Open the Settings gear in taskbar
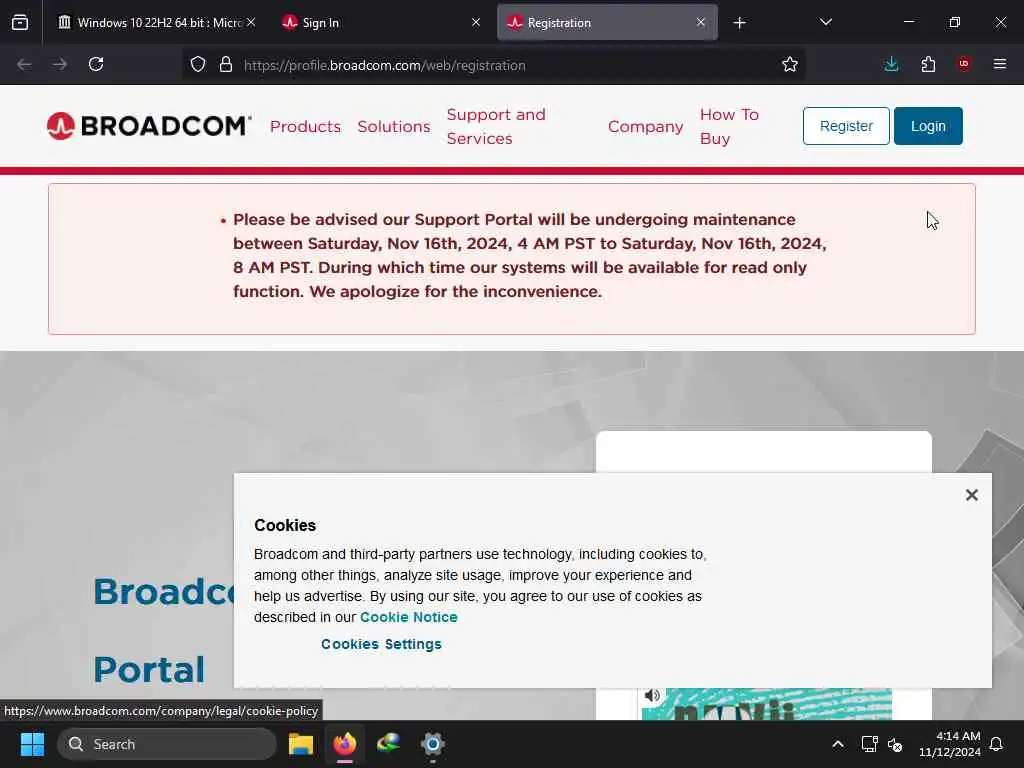Screen dimensions: 1024x768 click(432, 744)
